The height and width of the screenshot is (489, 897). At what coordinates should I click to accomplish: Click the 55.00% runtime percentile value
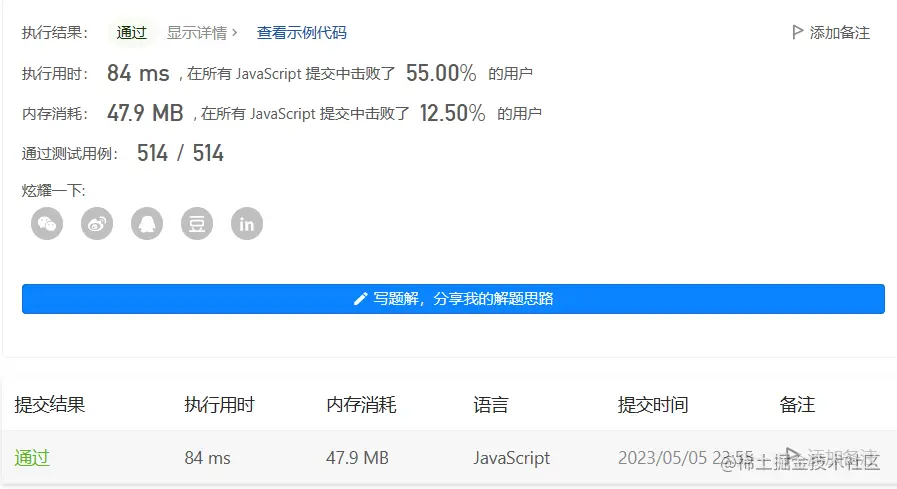coord(441,73)
